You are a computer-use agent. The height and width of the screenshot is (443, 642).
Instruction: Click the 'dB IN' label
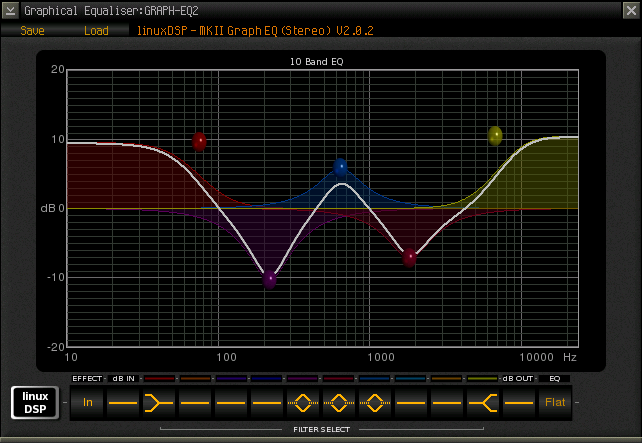123,379
